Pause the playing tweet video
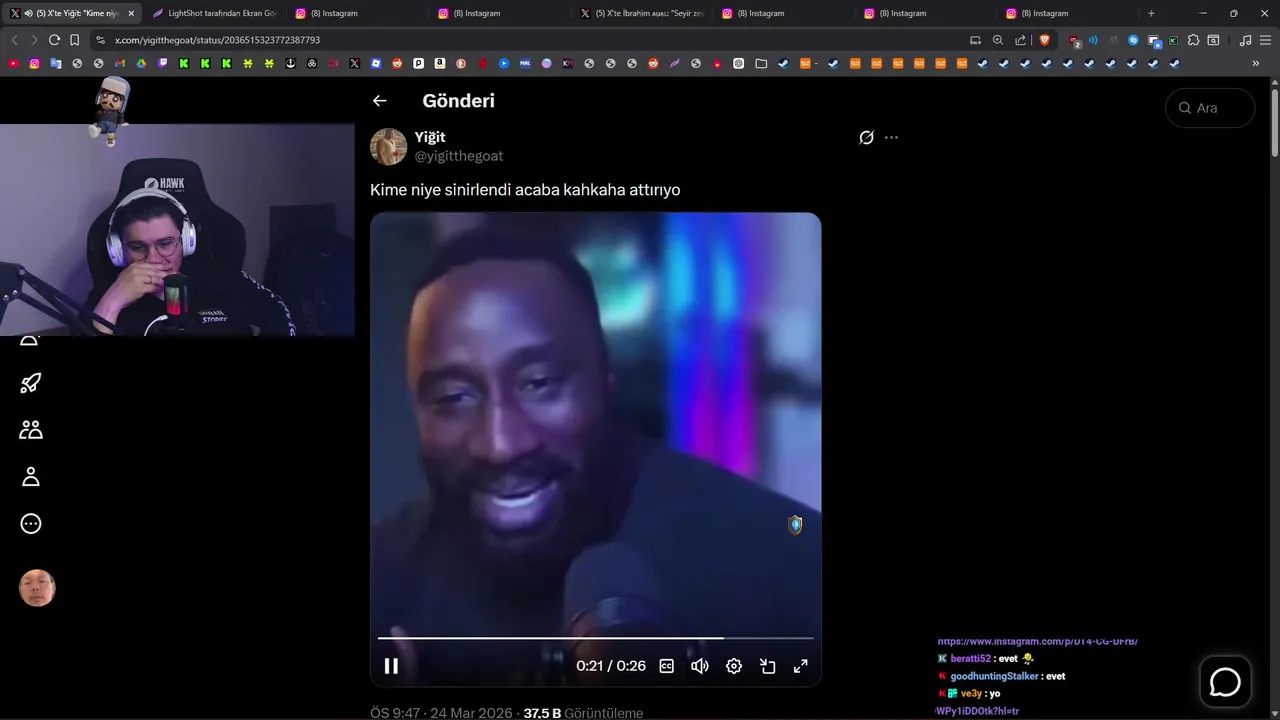The width and height of the screenshot is (1280, 720). (x=391, y=666)
